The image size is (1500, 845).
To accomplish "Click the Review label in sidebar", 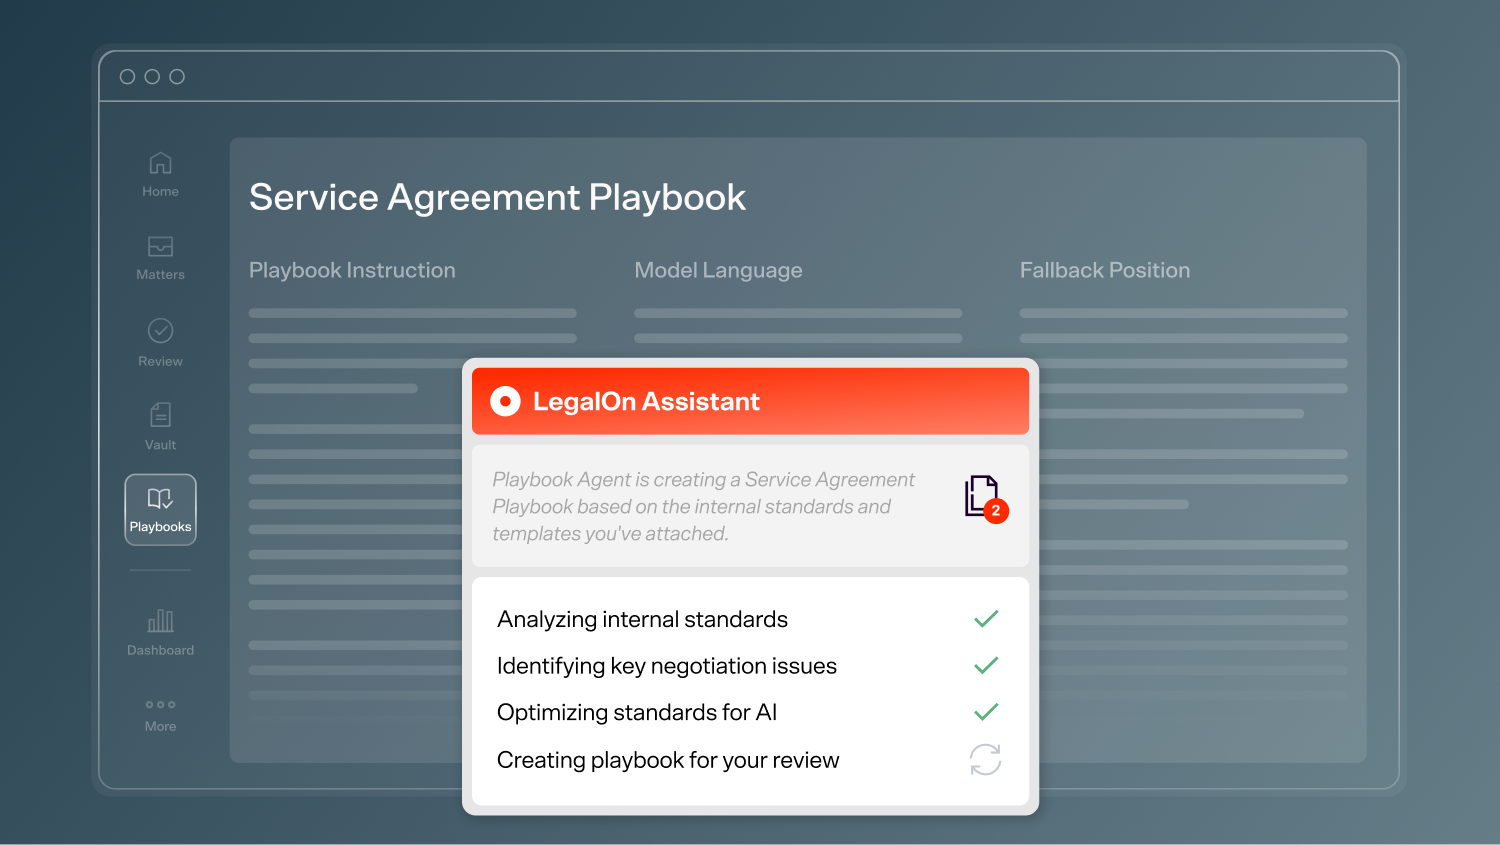I will pos(160,361).
